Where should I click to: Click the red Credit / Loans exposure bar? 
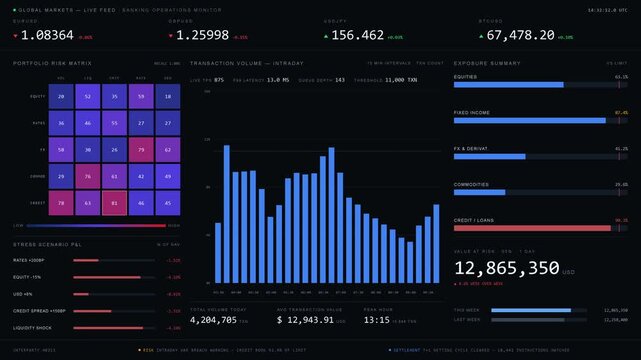540,228
